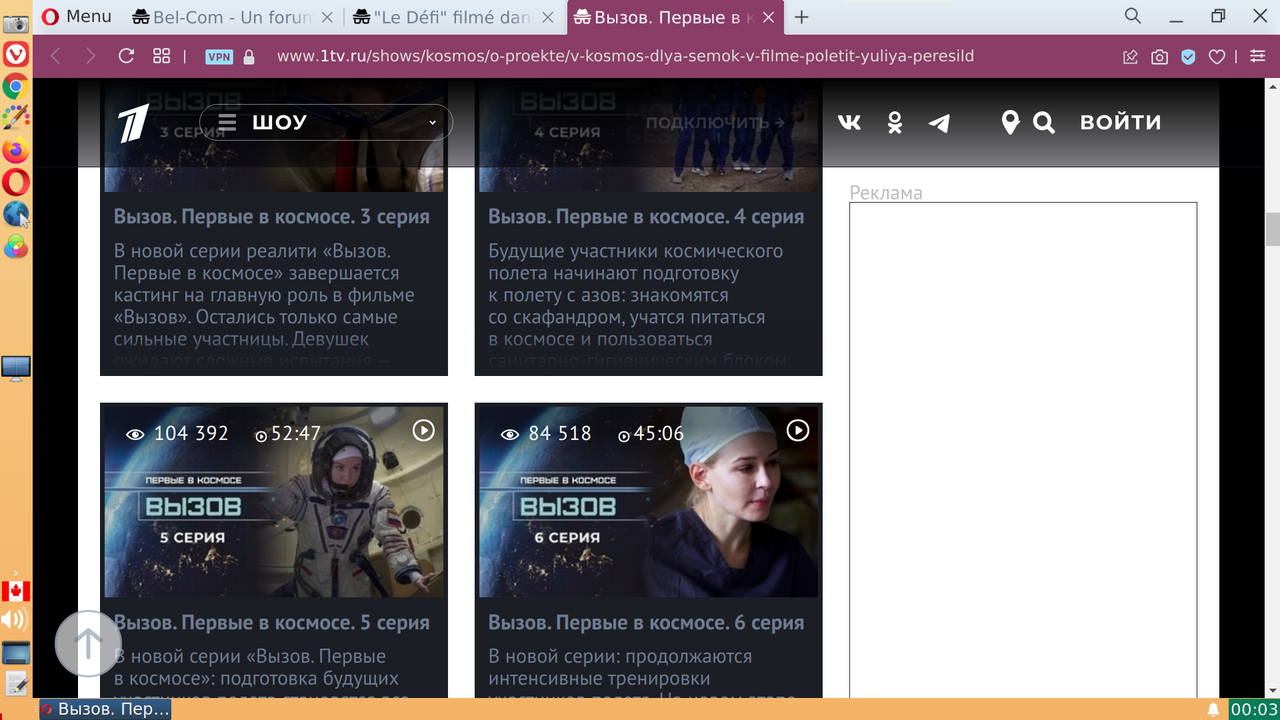Image resolution: width=1280 pixels, height=720 pixels.
Task: Launch Vivaldi browser from dock
Action: tap(16, 54)
